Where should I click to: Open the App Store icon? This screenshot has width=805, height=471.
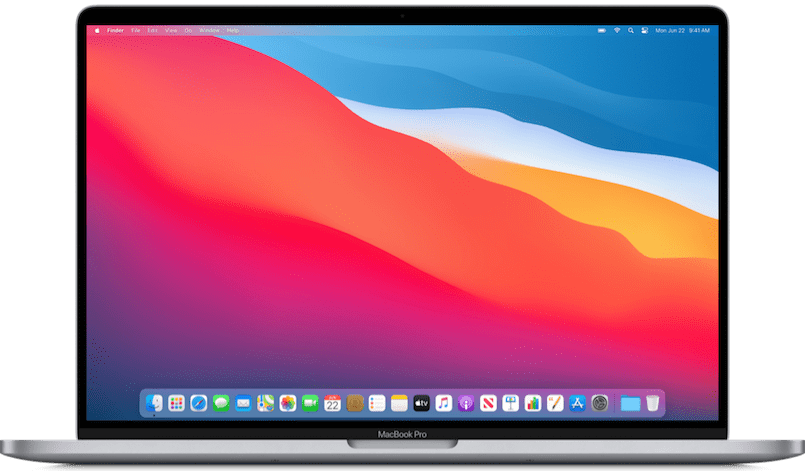click(577, 403)
